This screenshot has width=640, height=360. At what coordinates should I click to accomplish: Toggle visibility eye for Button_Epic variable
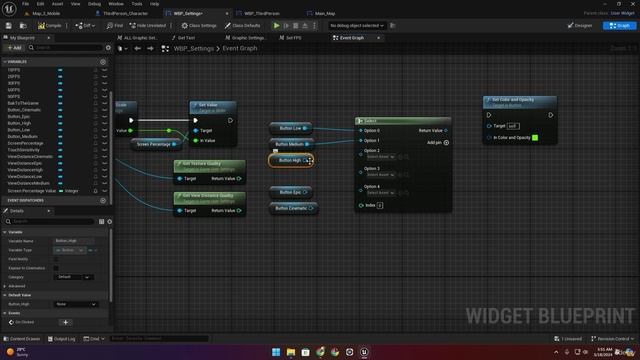point(104,116)
